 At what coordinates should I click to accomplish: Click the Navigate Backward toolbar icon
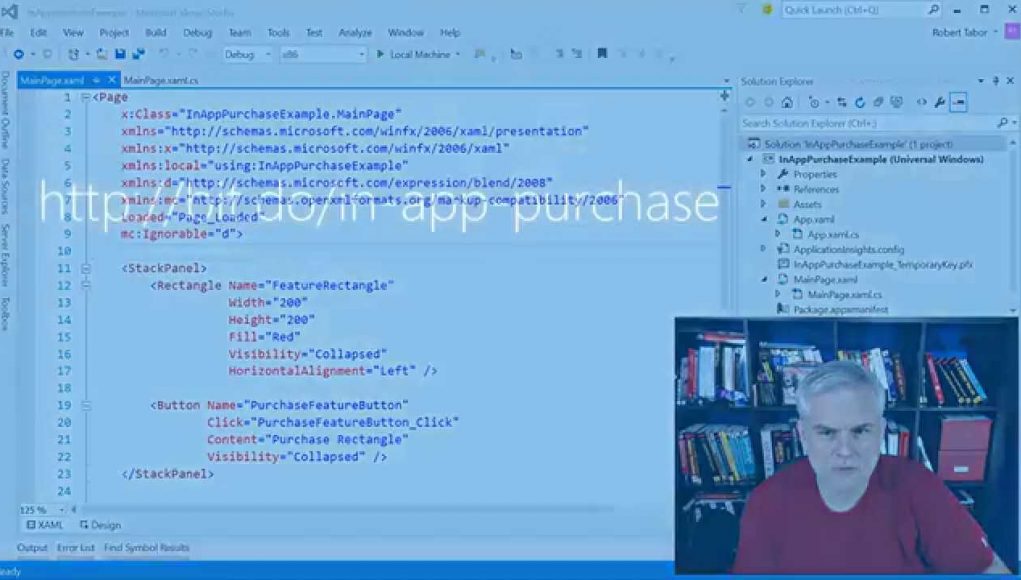pyautogui.click(x=18, y=55)
